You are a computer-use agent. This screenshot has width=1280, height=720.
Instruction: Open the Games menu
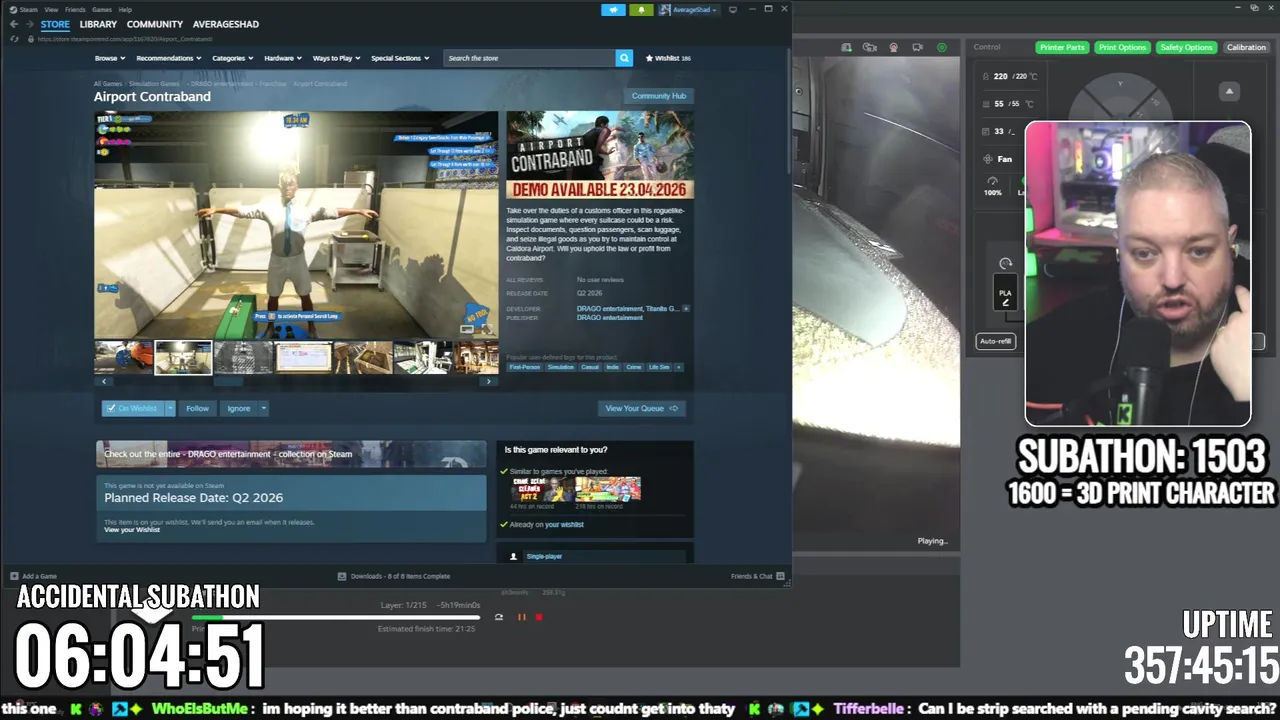[102, 9]
